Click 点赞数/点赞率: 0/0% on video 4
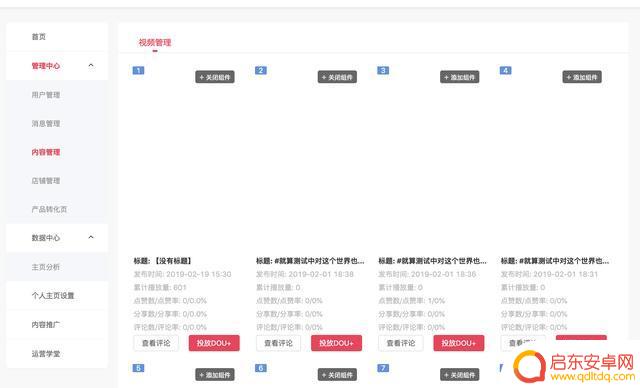 (x=534, y=301)
